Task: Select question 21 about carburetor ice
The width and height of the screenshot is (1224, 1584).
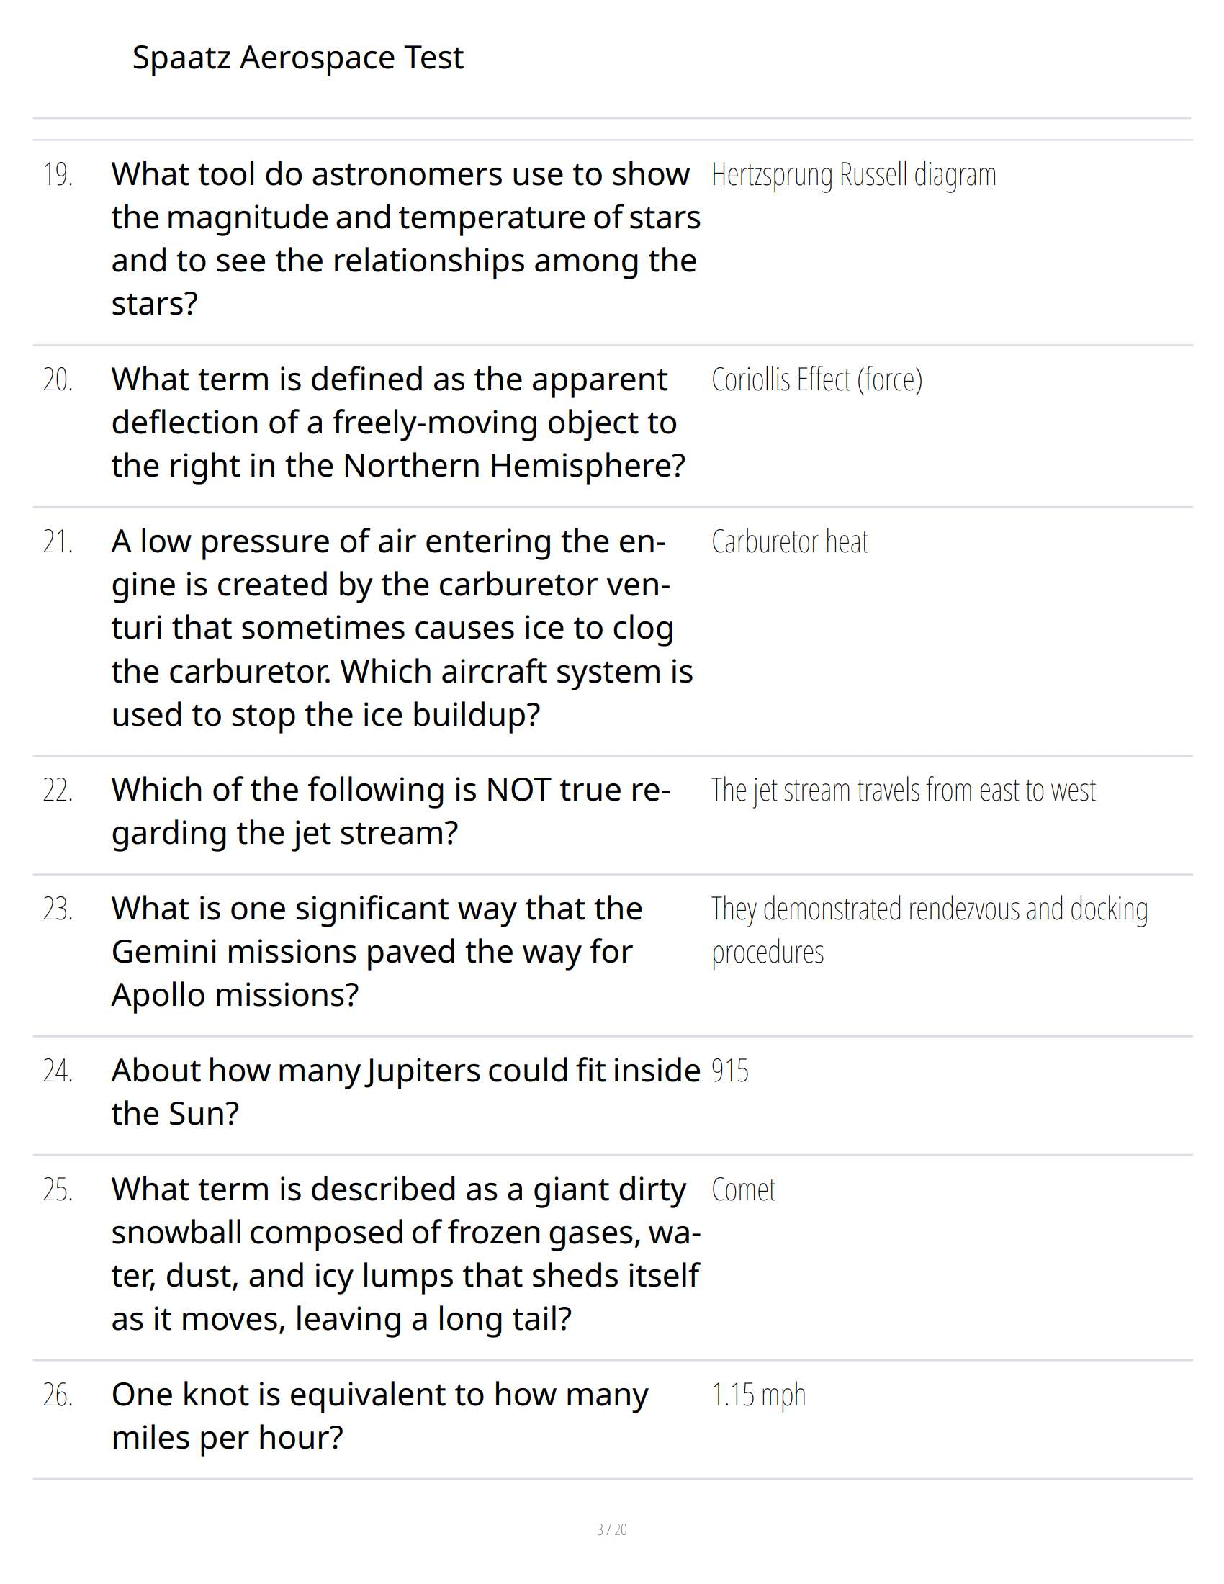Action: click(402, 628)
